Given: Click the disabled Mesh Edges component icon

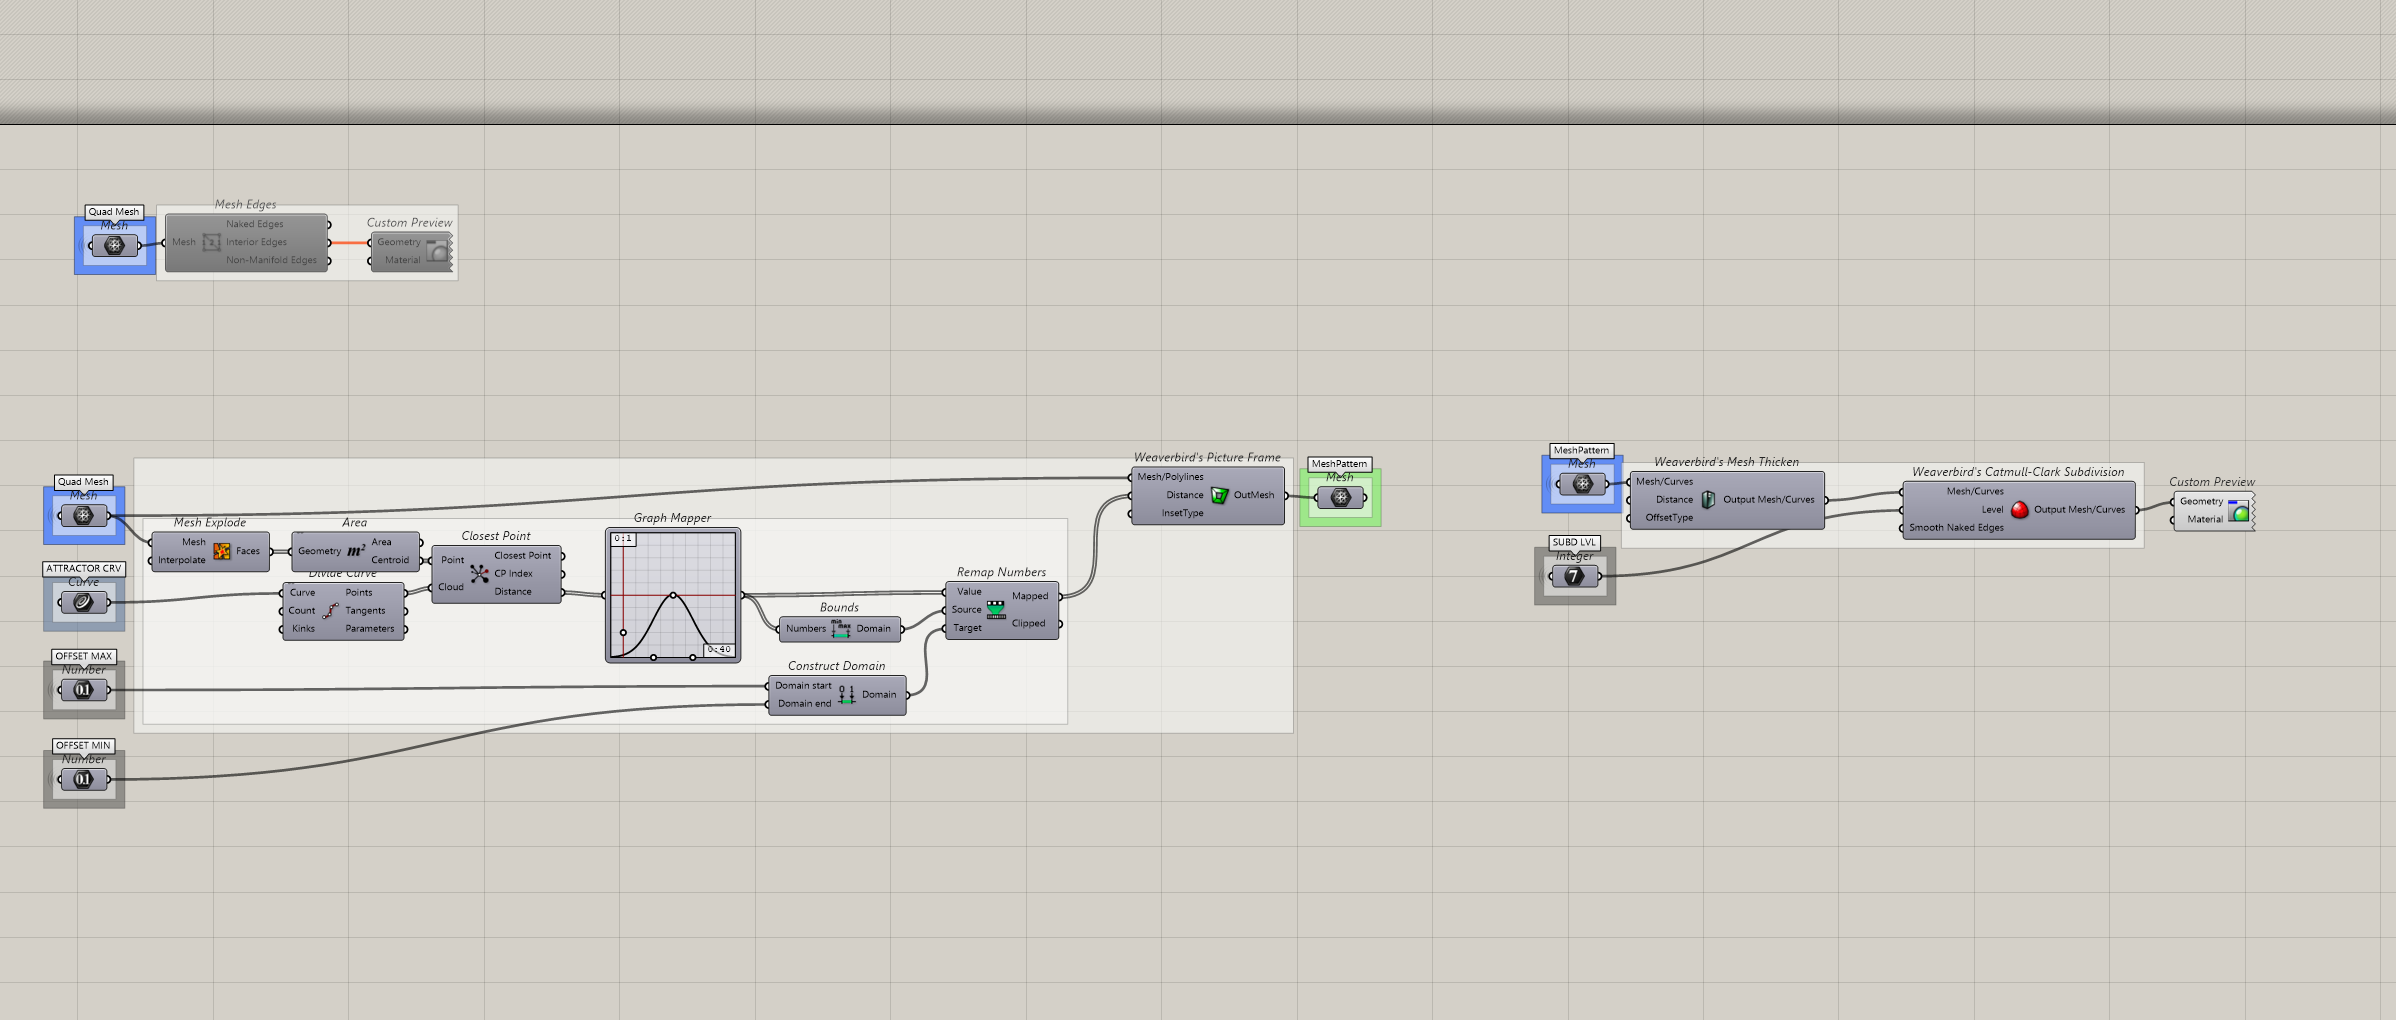Looking at the screenshot, I should tap(211, 242).
